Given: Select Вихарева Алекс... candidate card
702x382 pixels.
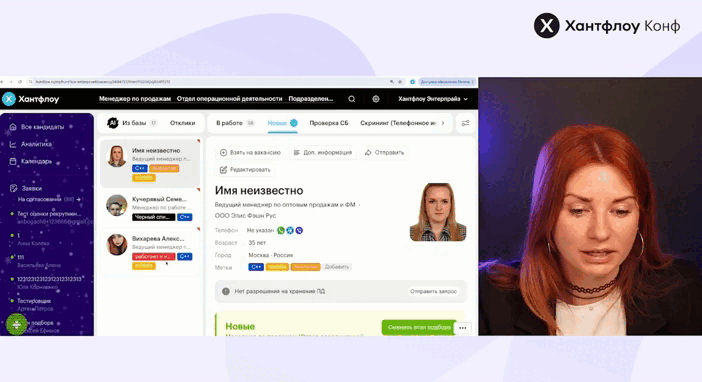Looking at the screenshot, I should [x=150, y=251].
